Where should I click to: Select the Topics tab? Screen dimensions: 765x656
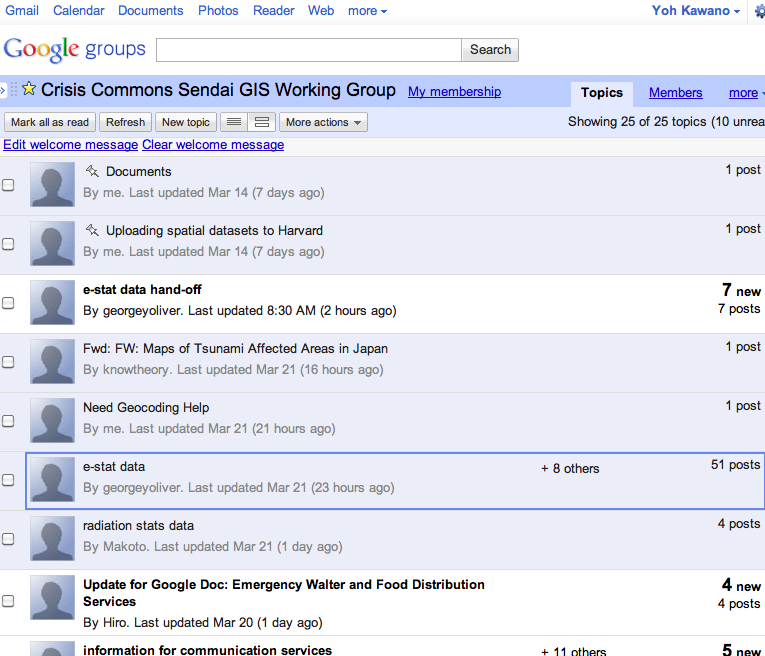pyautogui.click(x=602, y=93)
